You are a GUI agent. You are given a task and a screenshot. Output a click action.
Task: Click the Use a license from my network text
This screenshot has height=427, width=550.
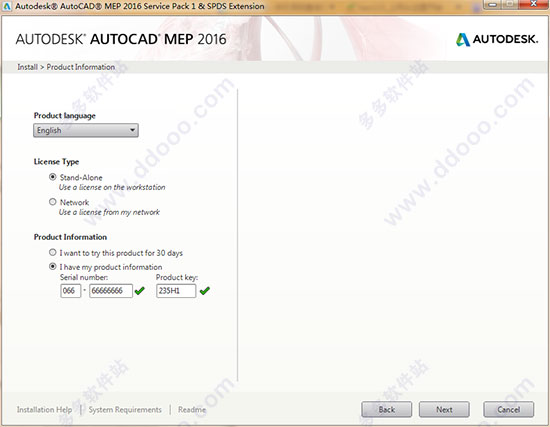coord(109,212)
